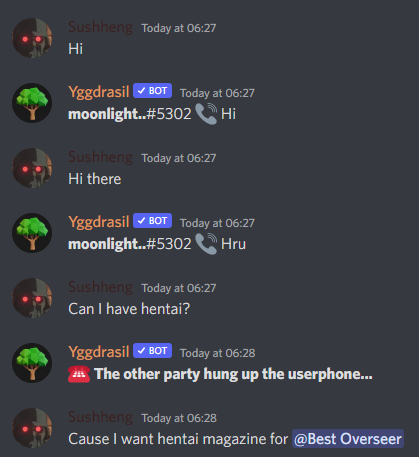Click the Yggdrasil username above the "Hru" message

pos(99,222)
